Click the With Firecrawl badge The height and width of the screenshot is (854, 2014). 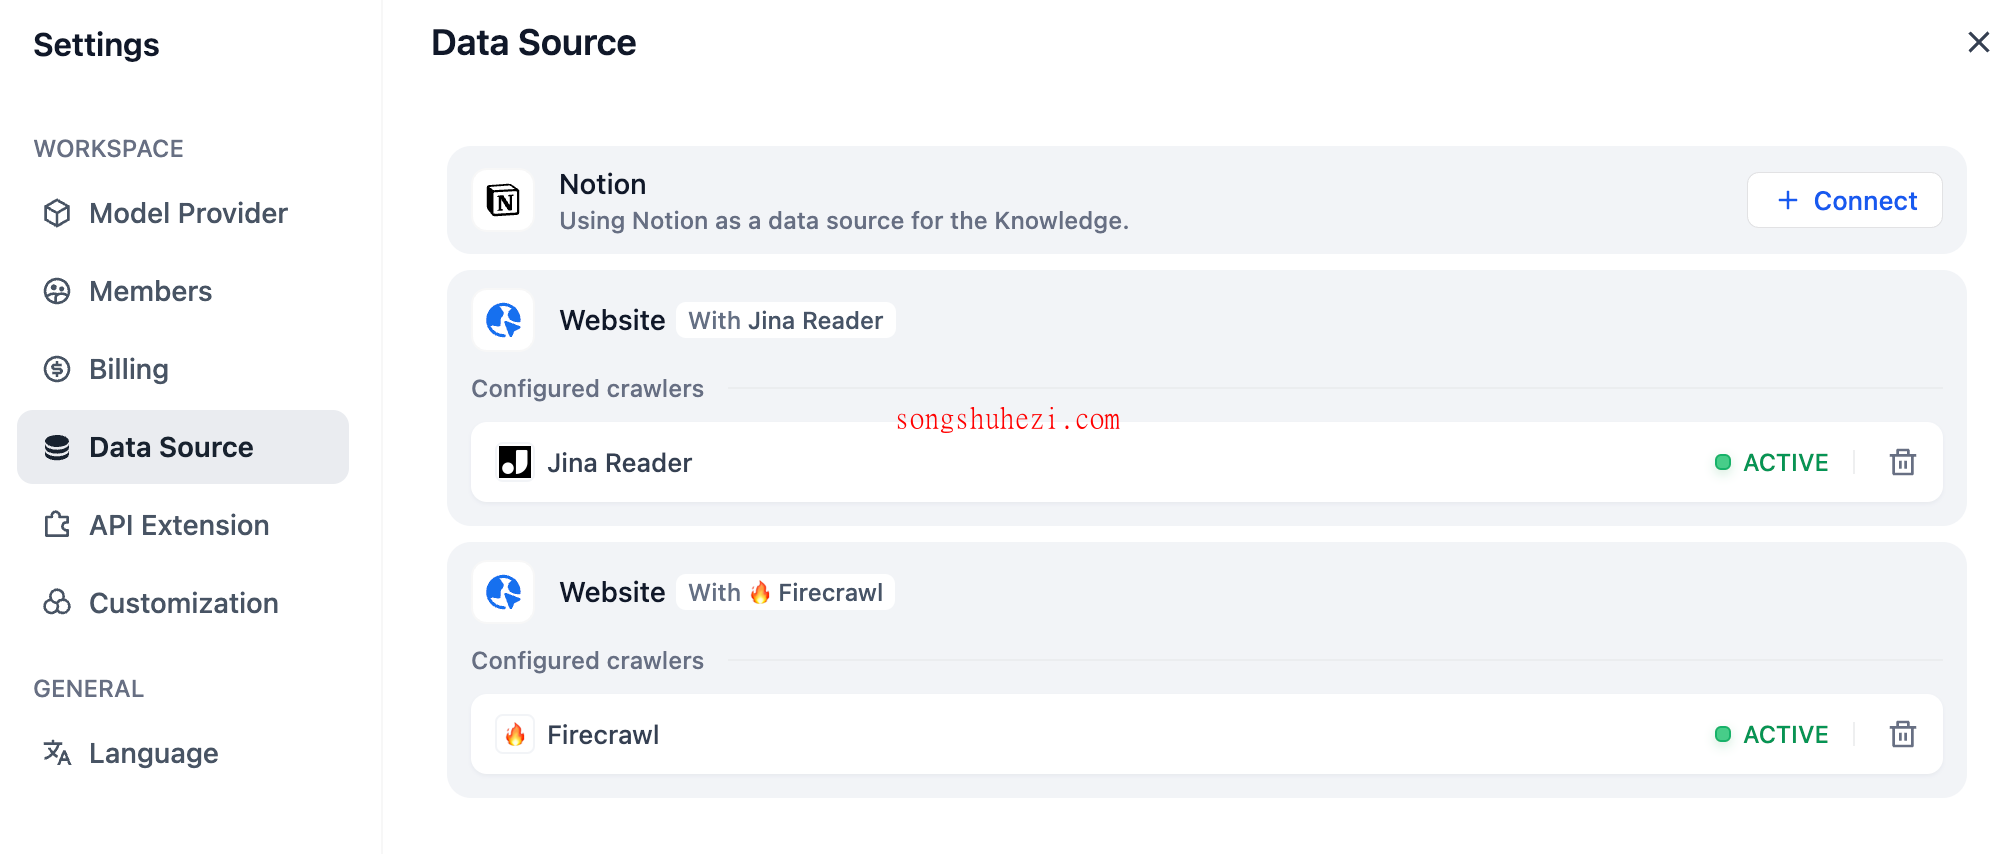786,592
